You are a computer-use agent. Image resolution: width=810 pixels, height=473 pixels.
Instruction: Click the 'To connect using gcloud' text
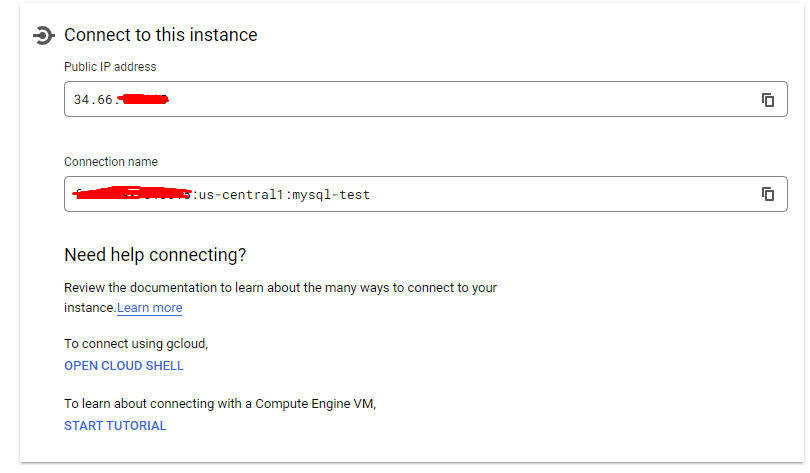click(136, 344)
